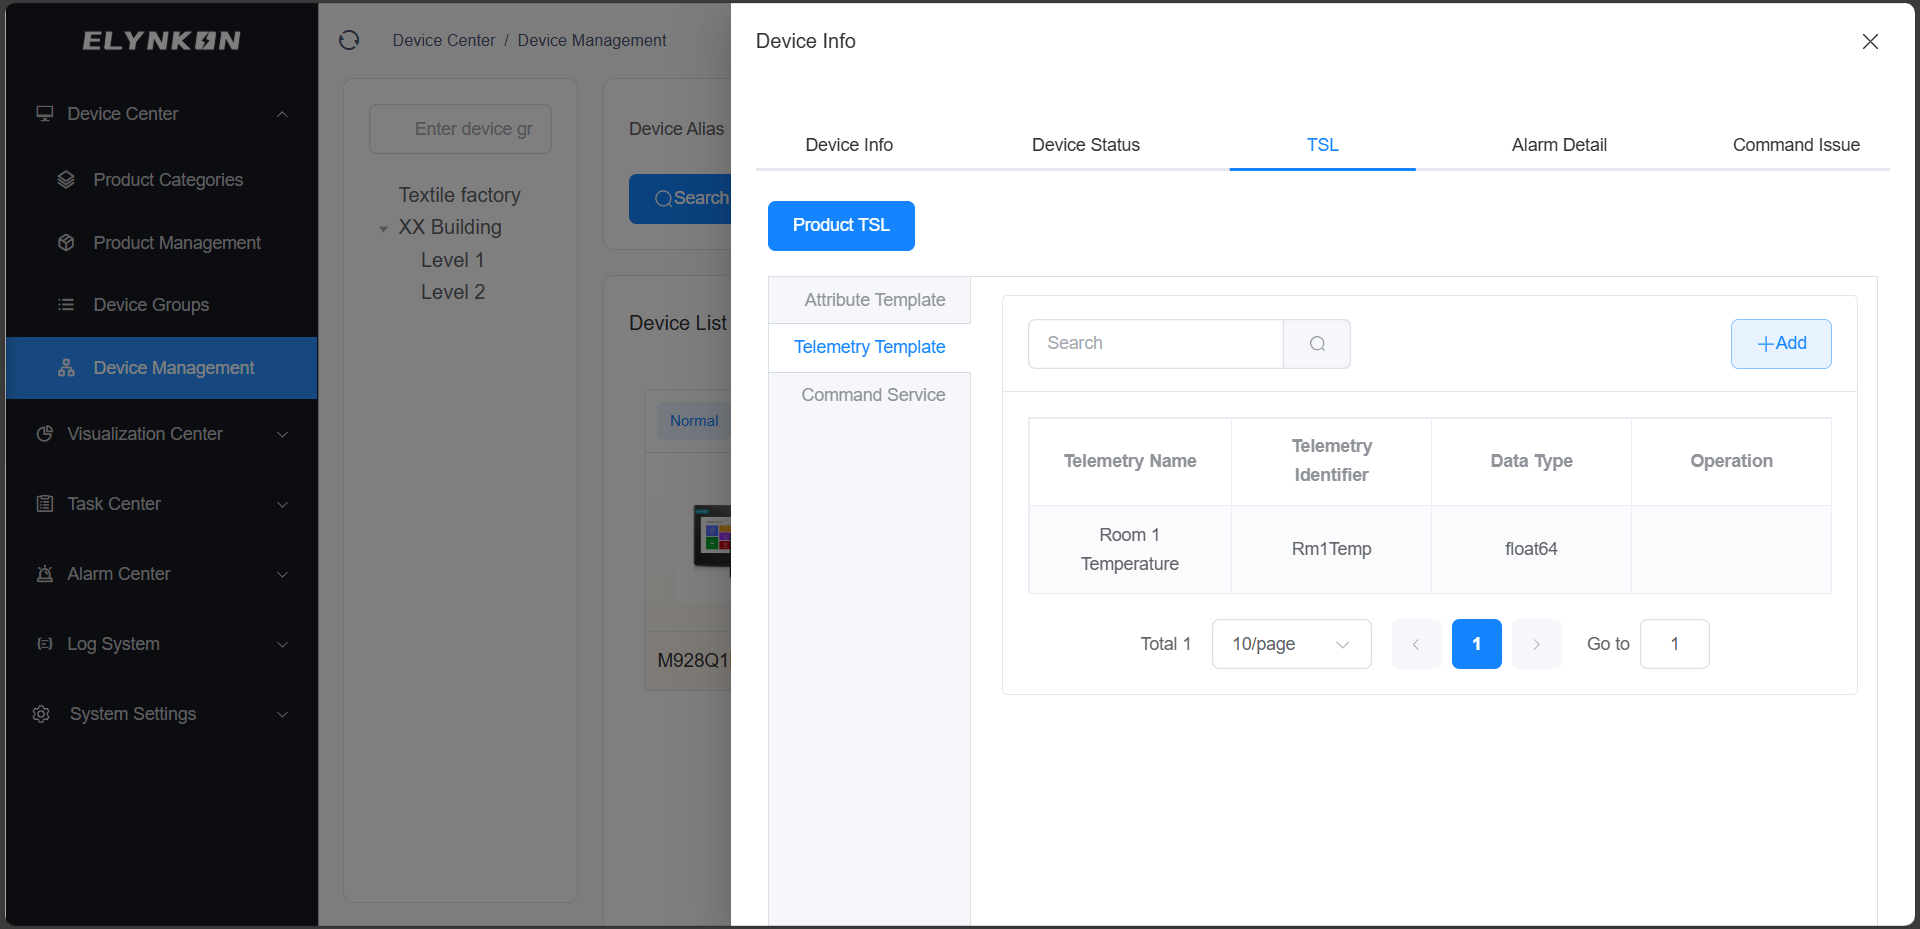Screen dimensions: 1920x929
Task: Click the Product TSL button
Action: coord(841,226)
